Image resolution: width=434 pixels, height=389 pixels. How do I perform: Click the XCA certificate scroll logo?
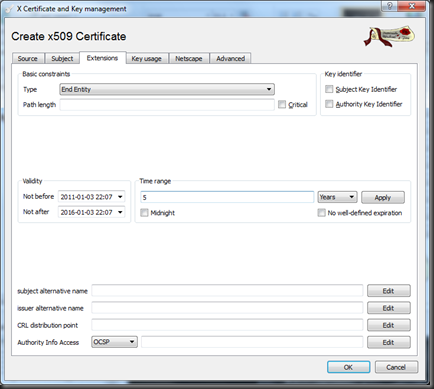point(389,36)
